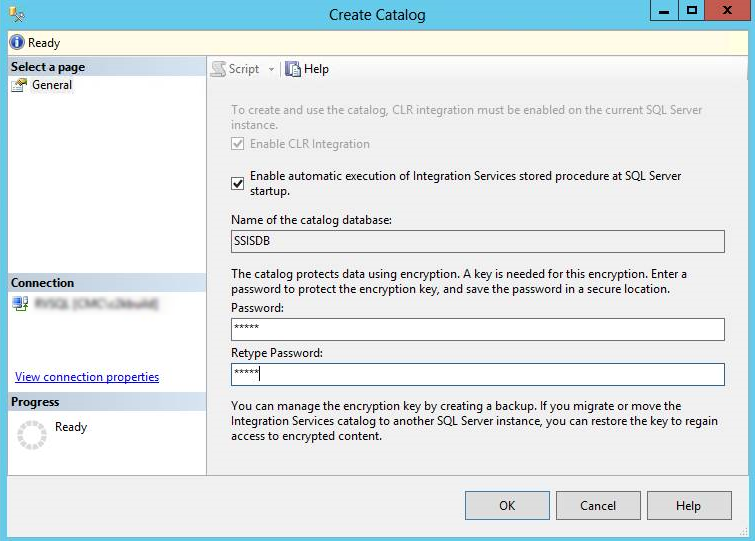Screen dimensions: 755x541
Task: Click the General page icon
Action: (x=19, y=85)
